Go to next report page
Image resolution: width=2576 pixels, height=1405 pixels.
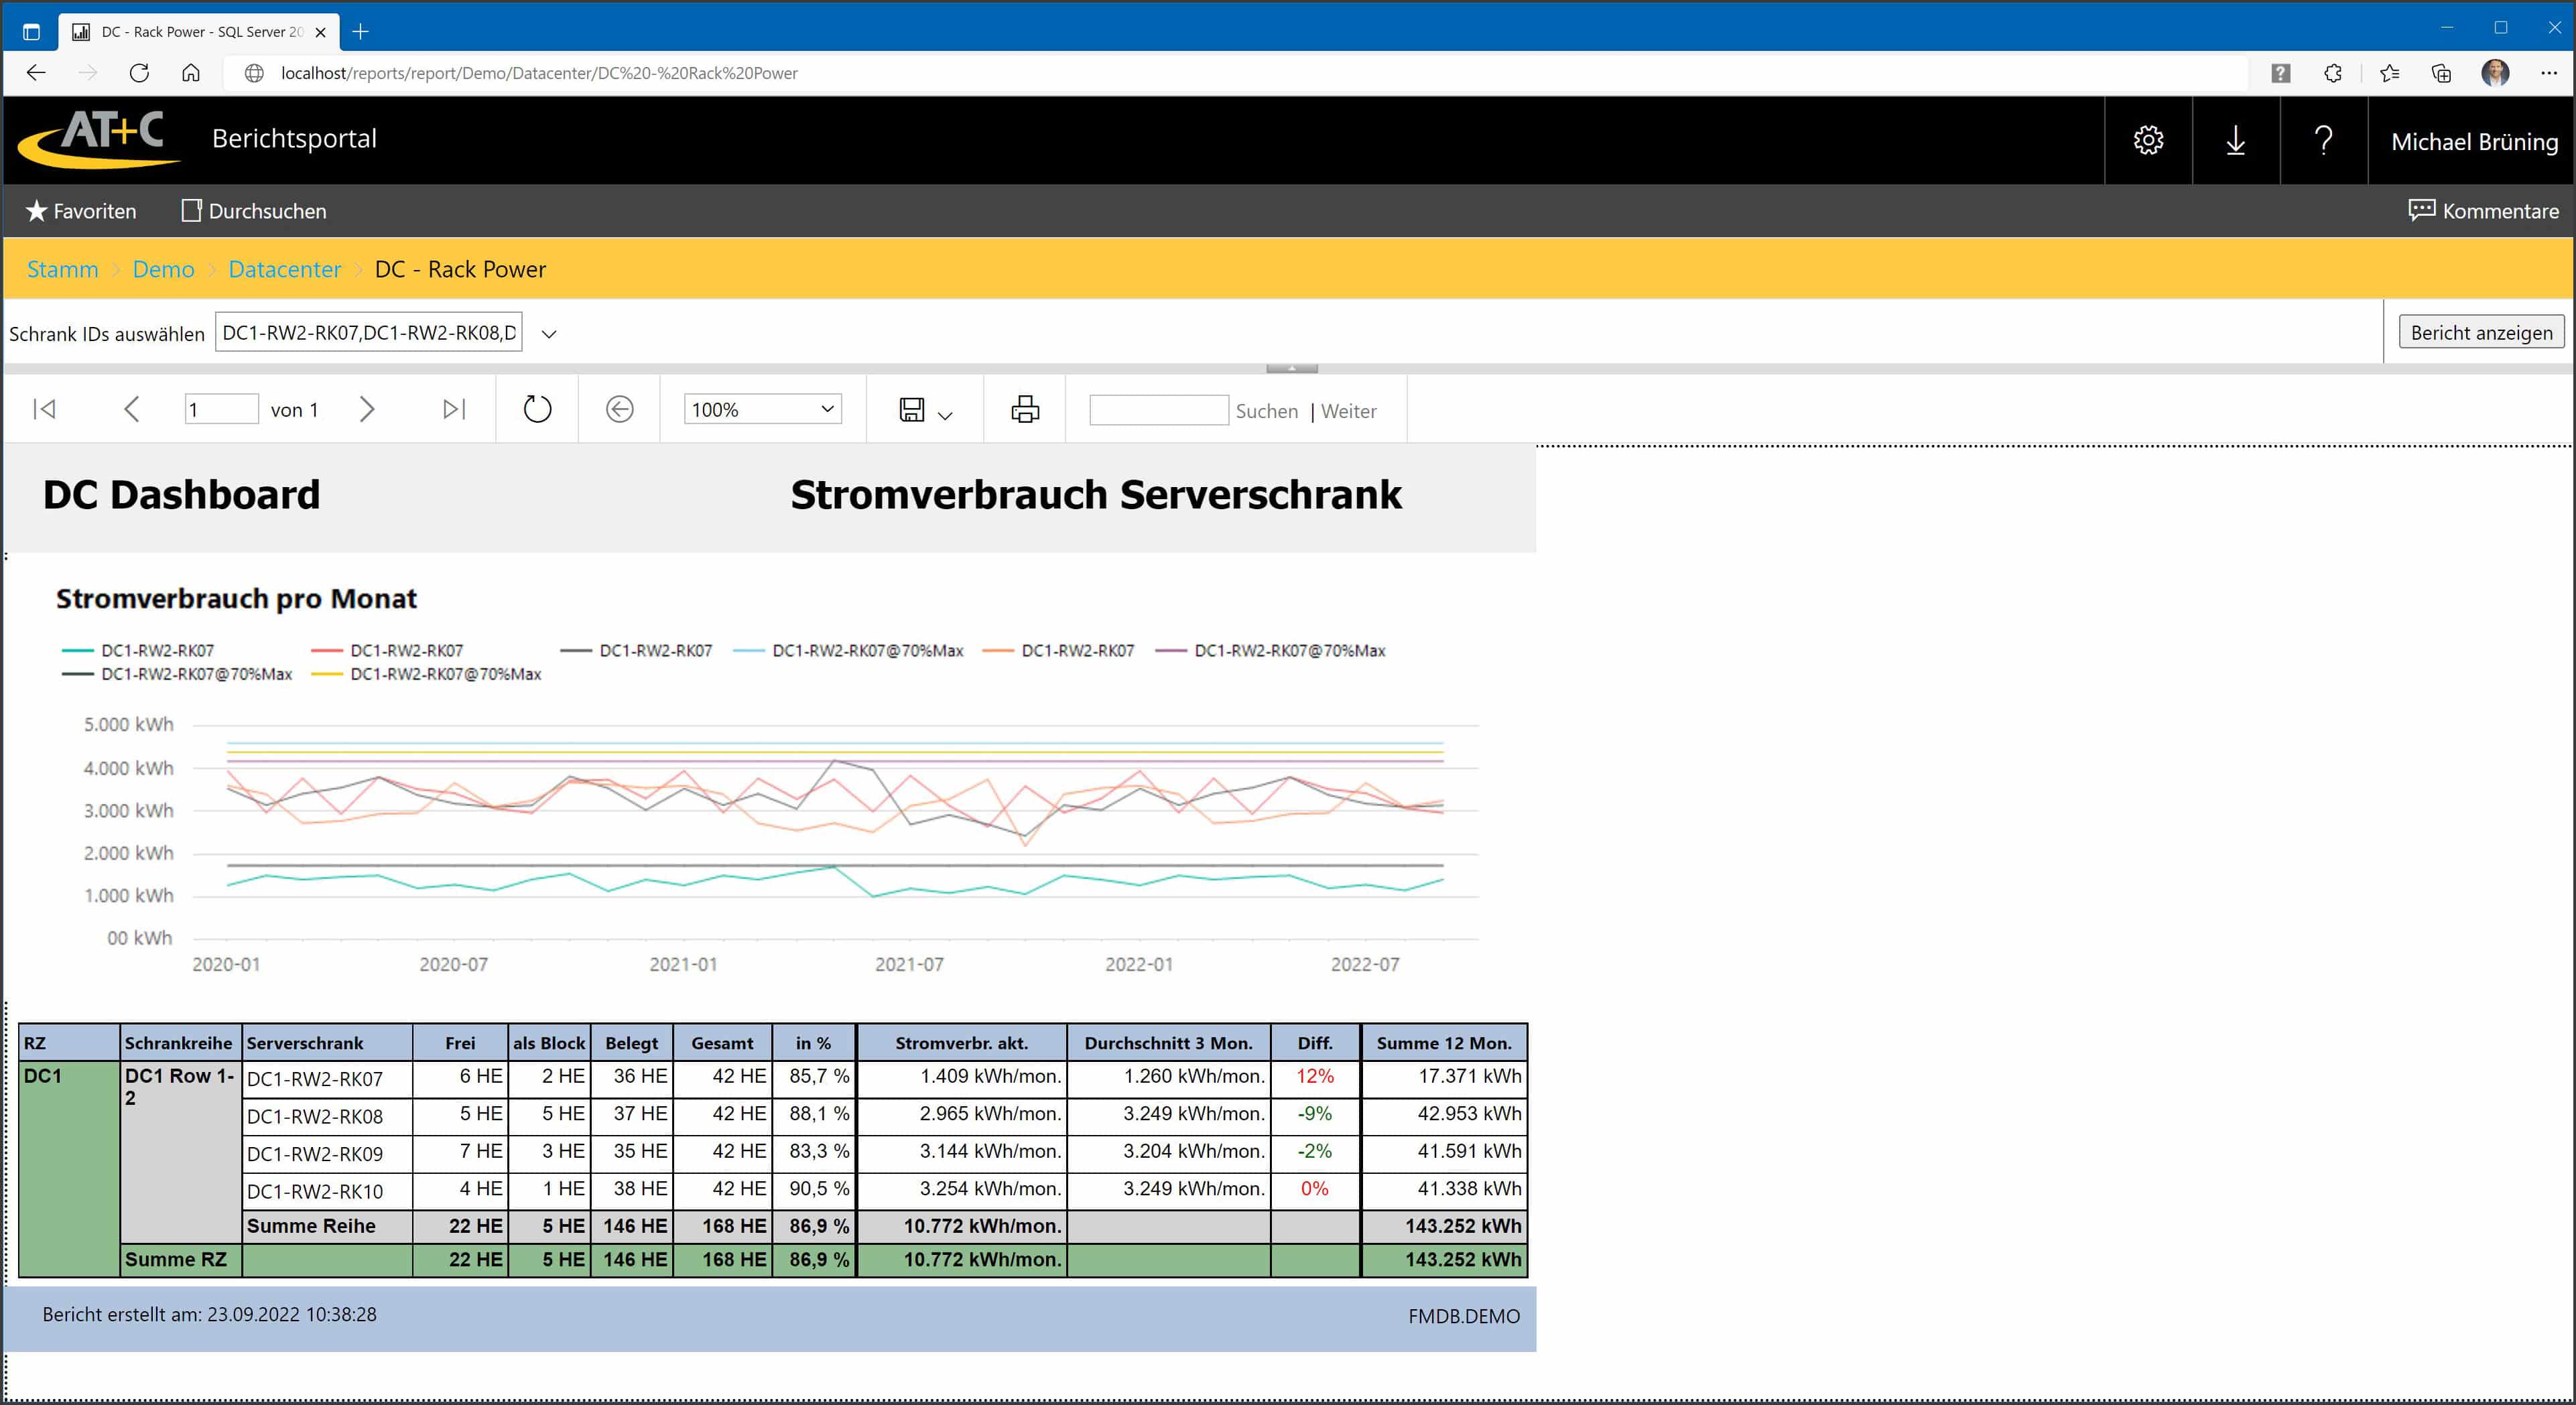[366, 409]
